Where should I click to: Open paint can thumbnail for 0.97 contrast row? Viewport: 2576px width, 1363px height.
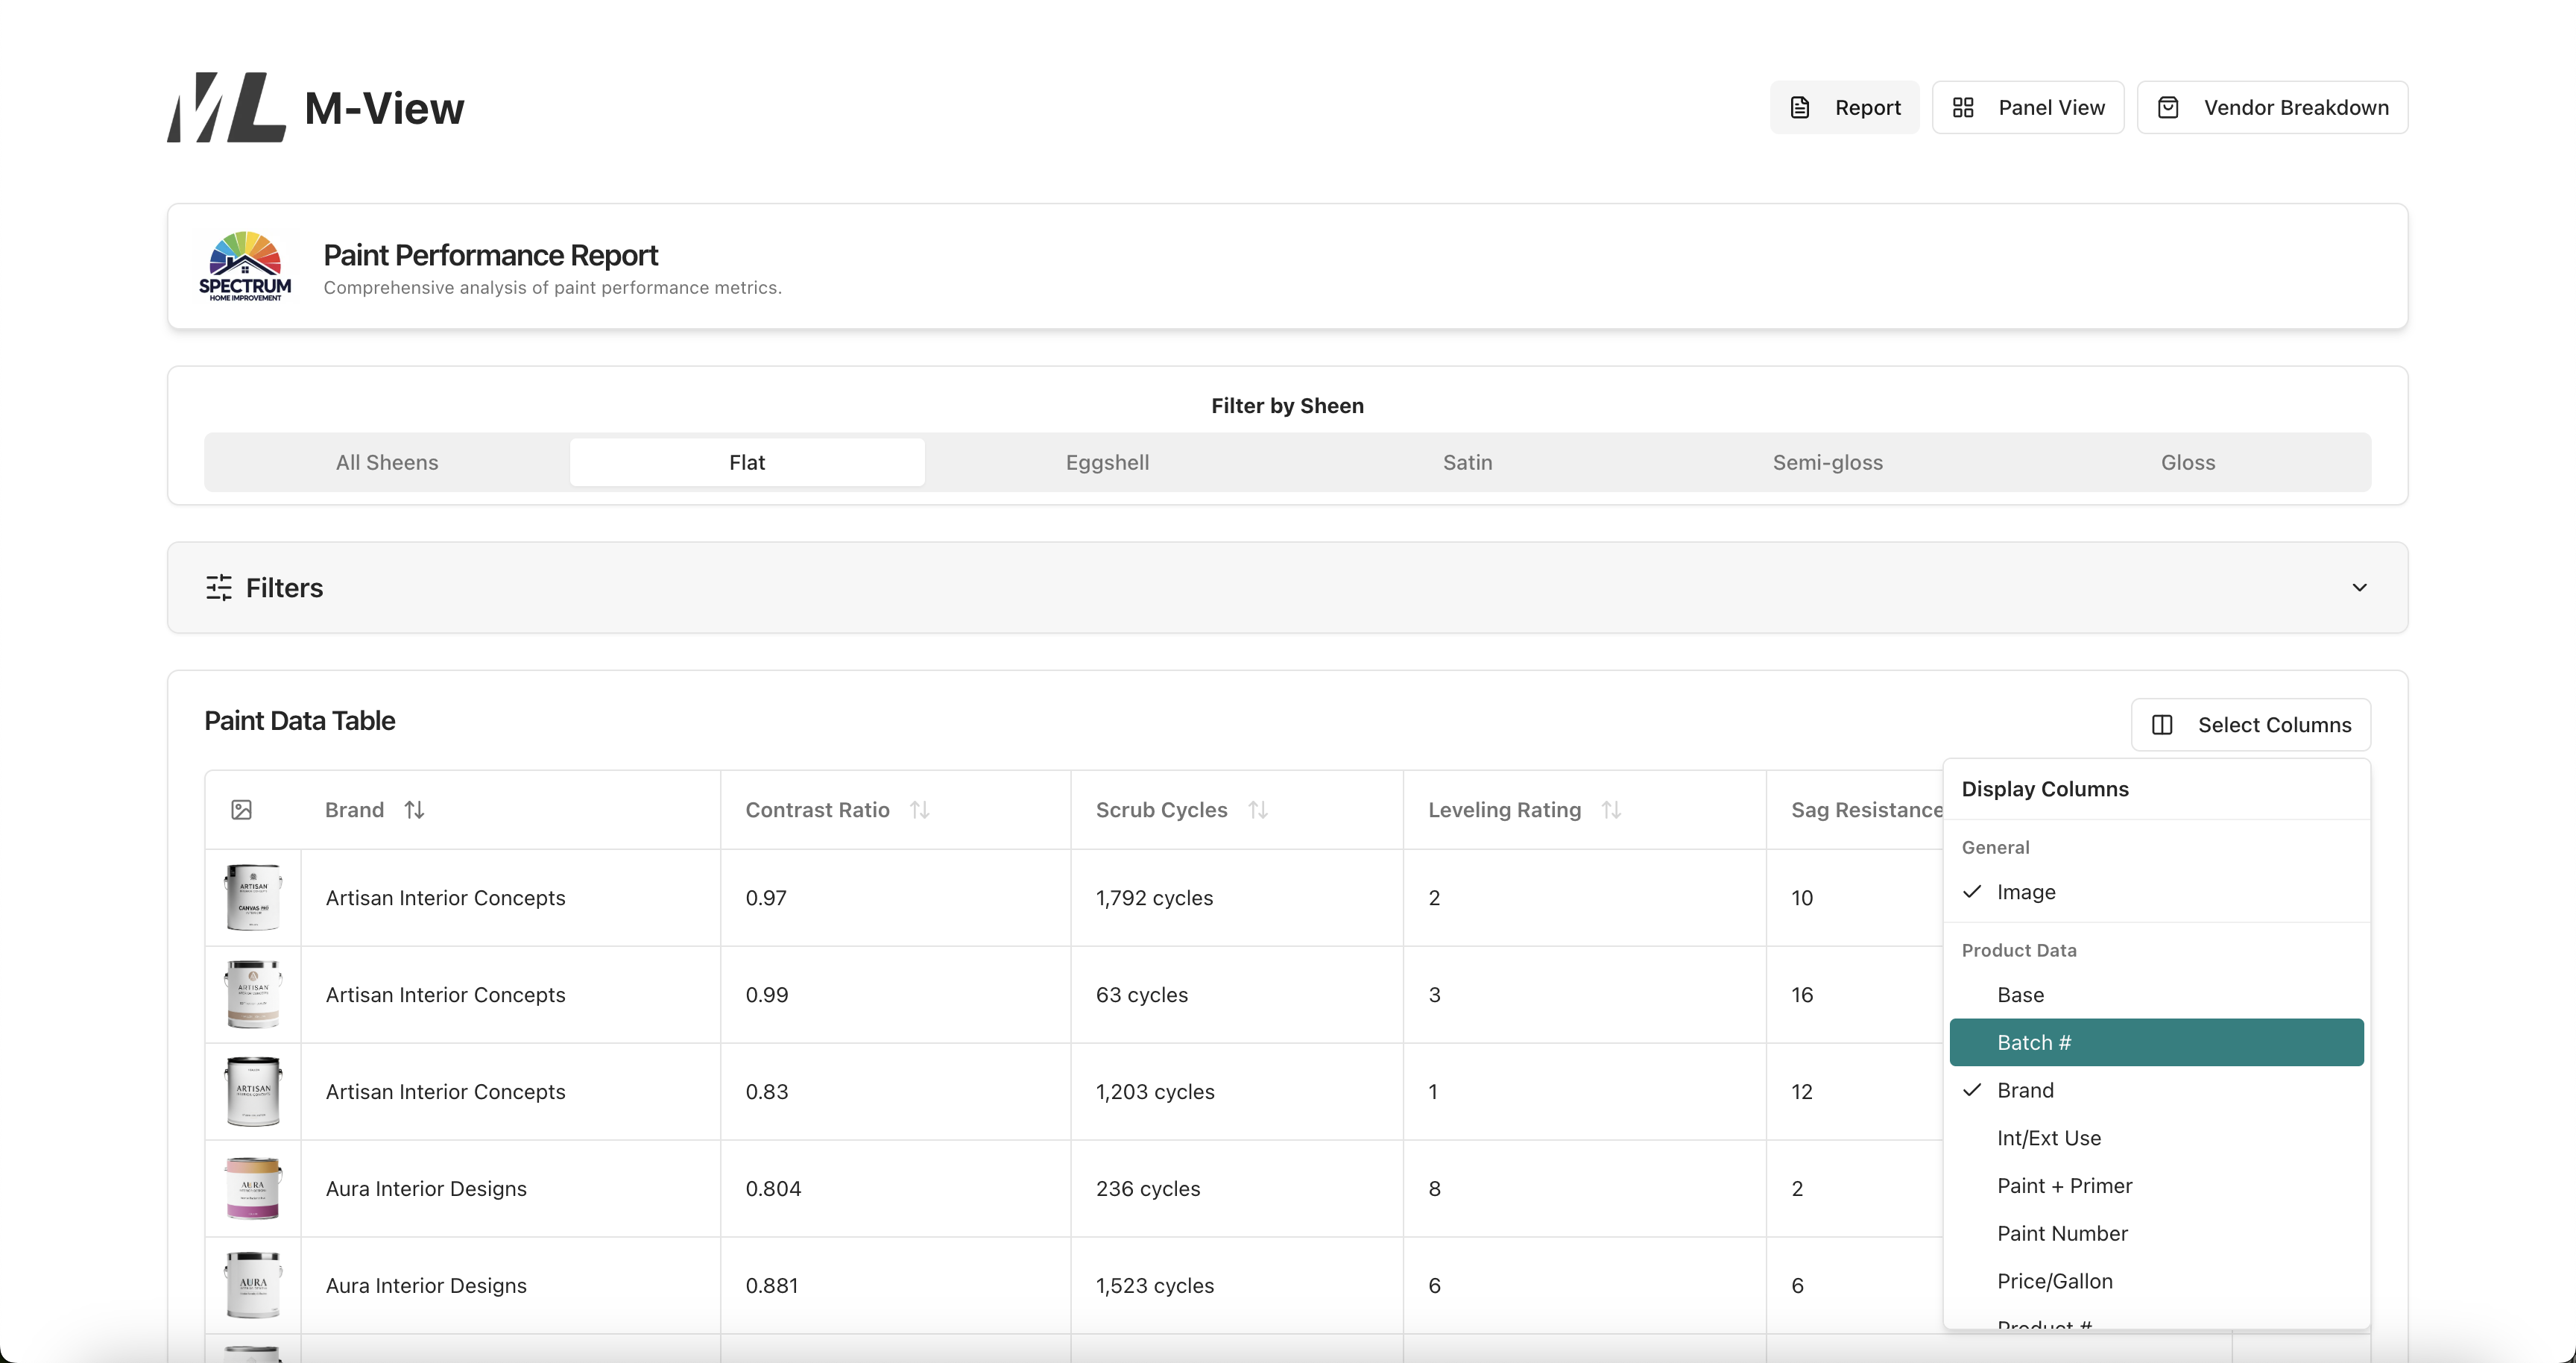[x=253, y=897]
